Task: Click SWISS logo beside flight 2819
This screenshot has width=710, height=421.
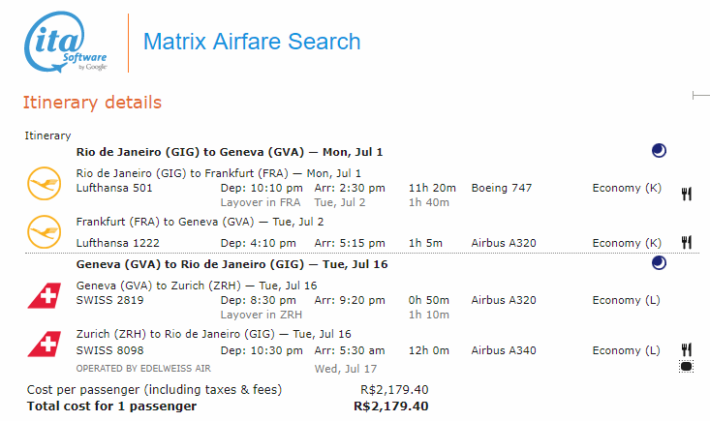Action: point(44,296)
